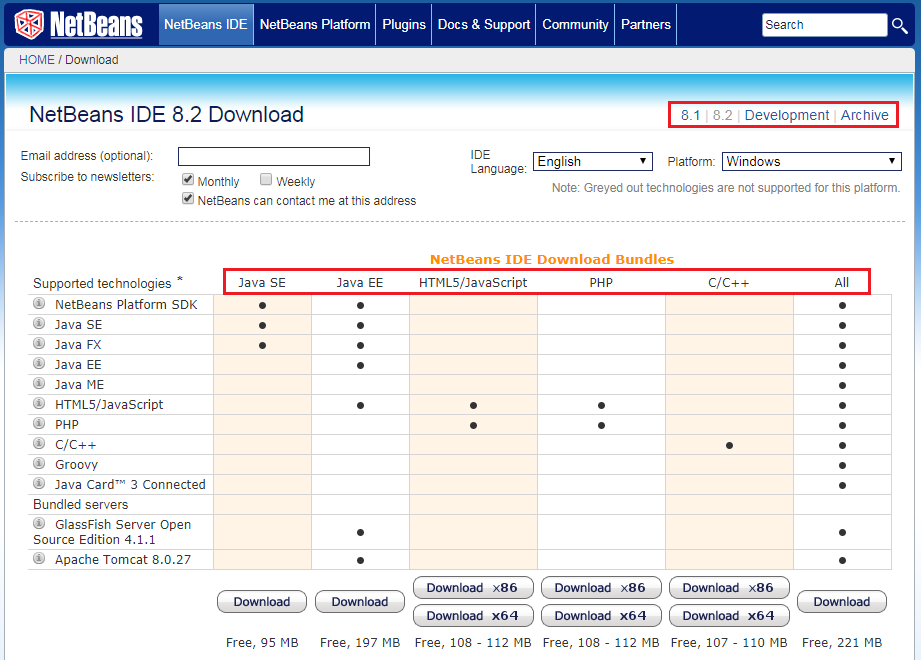Expand the Platform dropdown showing Windows
Viewport: 921px width, 660px height.
click(811, 161)
